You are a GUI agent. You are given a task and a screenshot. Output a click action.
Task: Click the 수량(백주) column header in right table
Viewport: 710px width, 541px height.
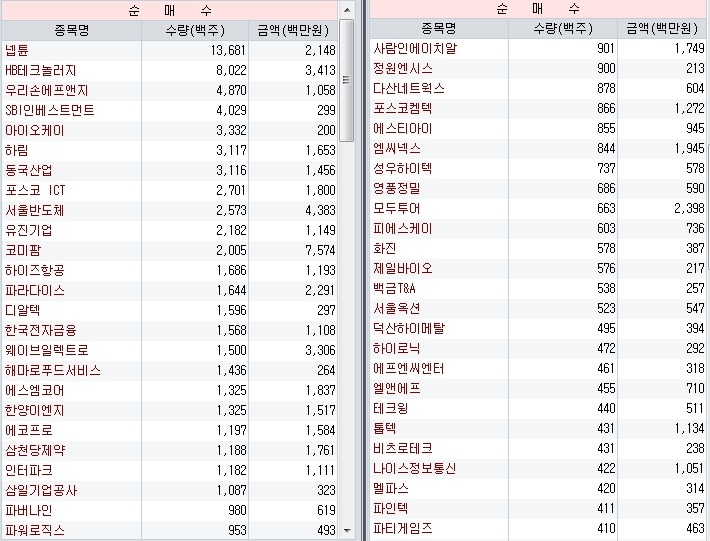click(x=563, y=29)
